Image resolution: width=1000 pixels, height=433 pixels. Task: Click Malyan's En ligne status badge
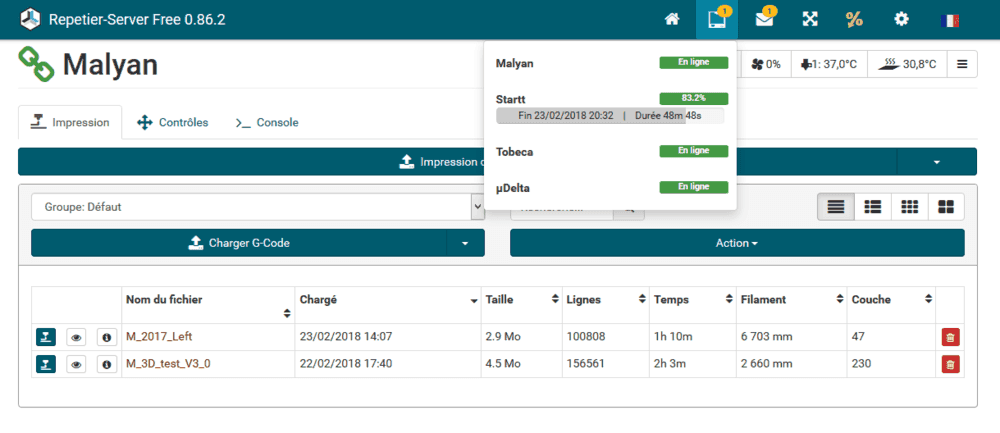[x=693, y=62]
